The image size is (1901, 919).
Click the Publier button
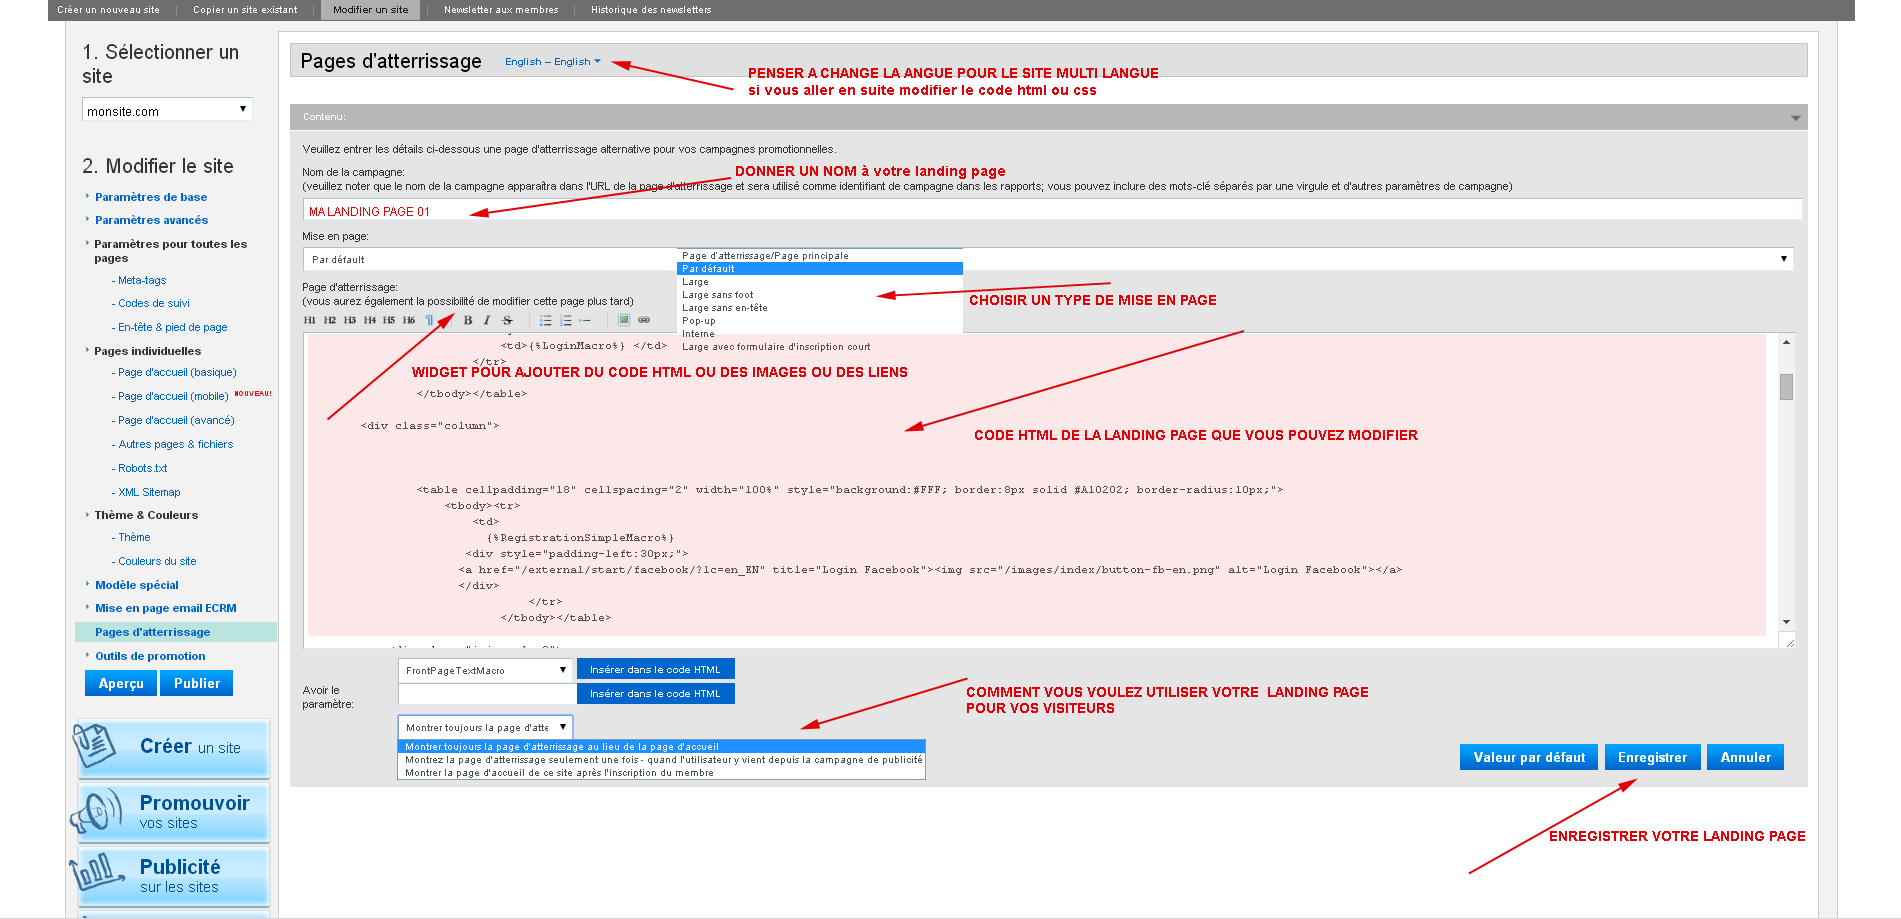pos(197,683)
